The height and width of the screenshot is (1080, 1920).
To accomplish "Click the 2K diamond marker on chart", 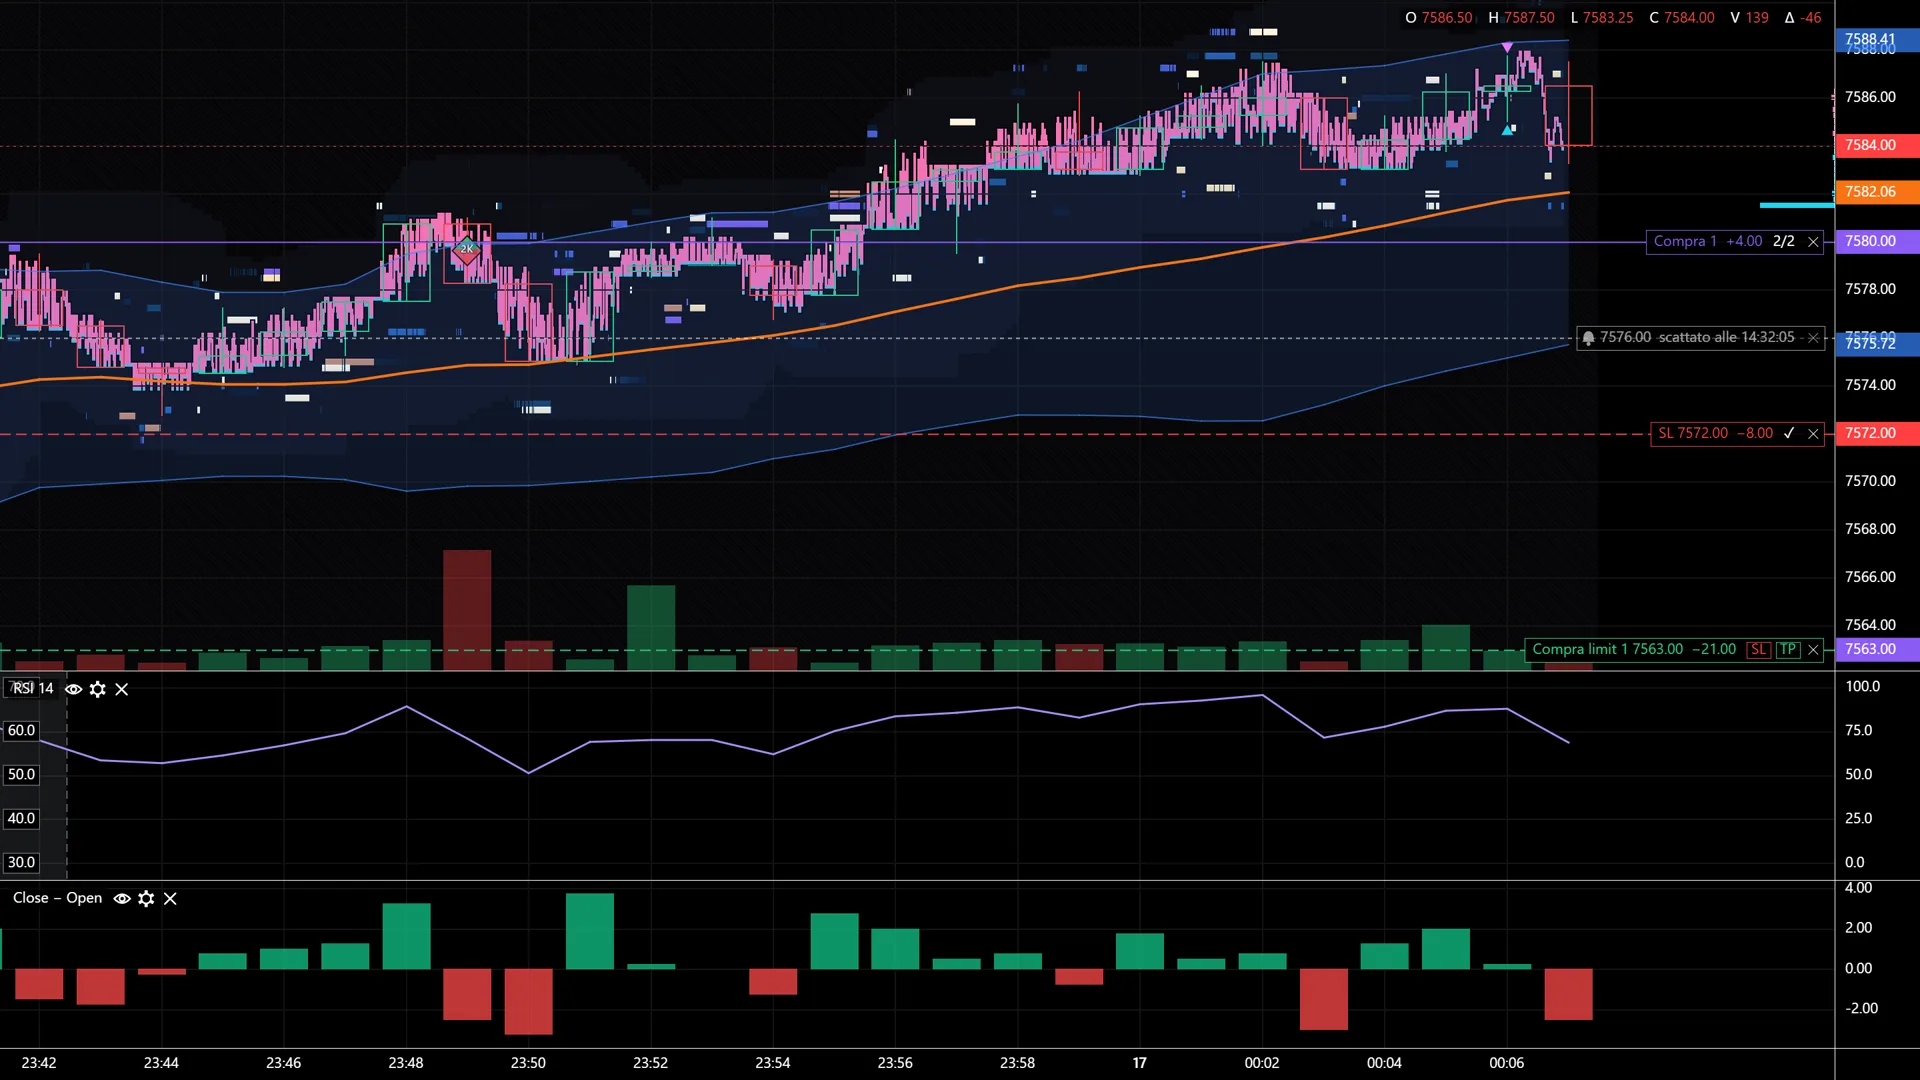I will pos(466,250).
